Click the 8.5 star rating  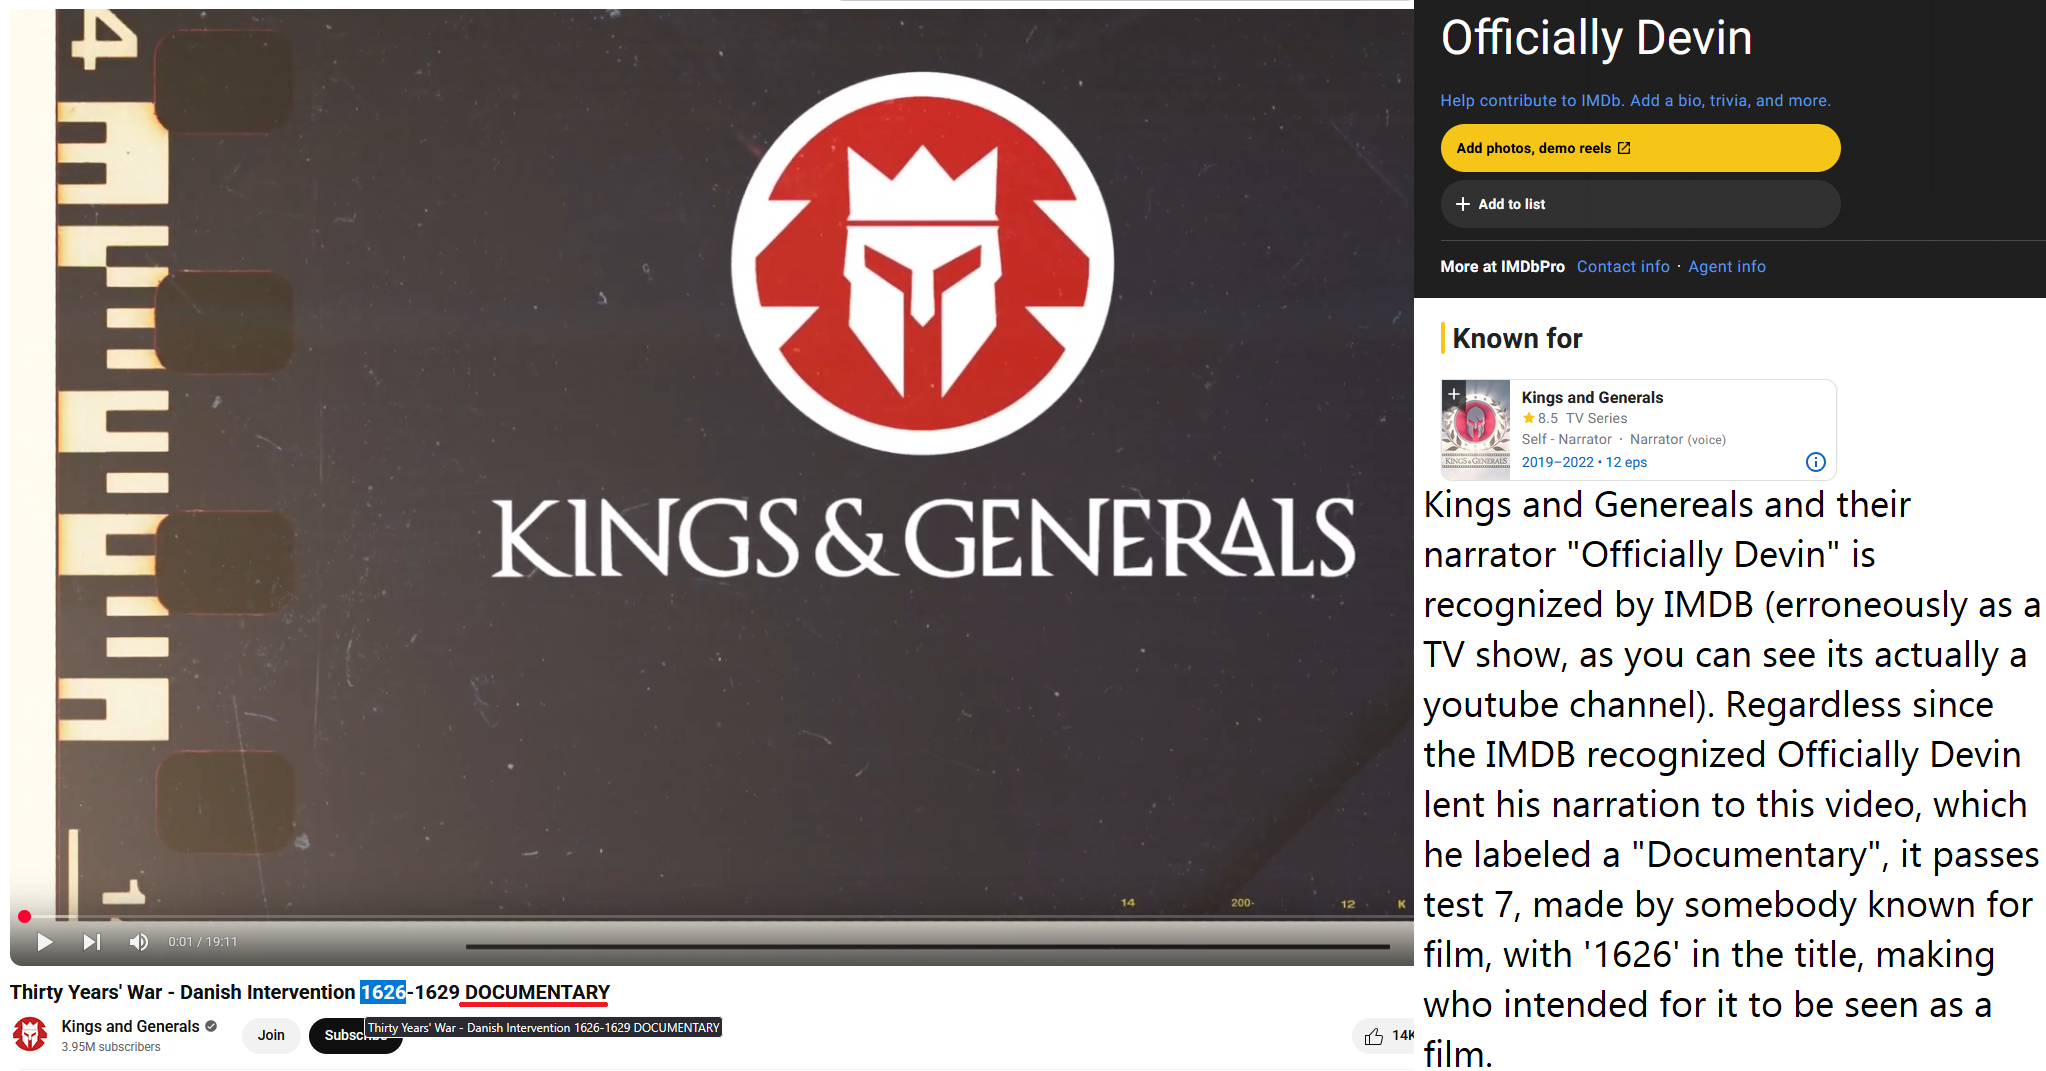tap(1540, 419)
